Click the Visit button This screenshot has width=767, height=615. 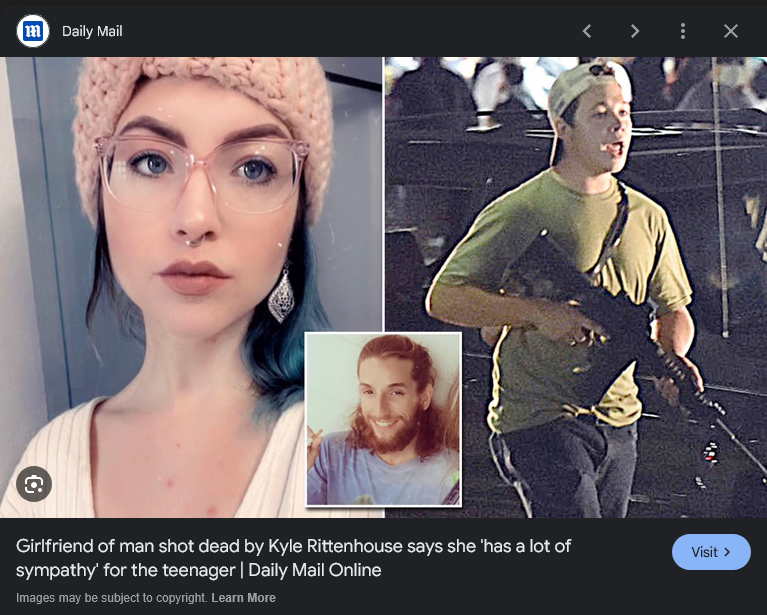coord(711,552)
